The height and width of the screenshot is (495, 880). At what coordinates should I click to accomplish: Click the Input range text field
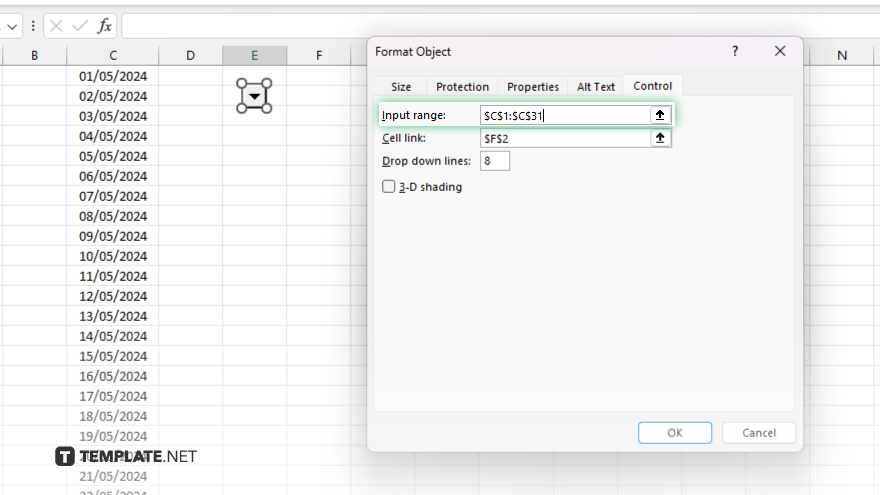coord(565,115)
